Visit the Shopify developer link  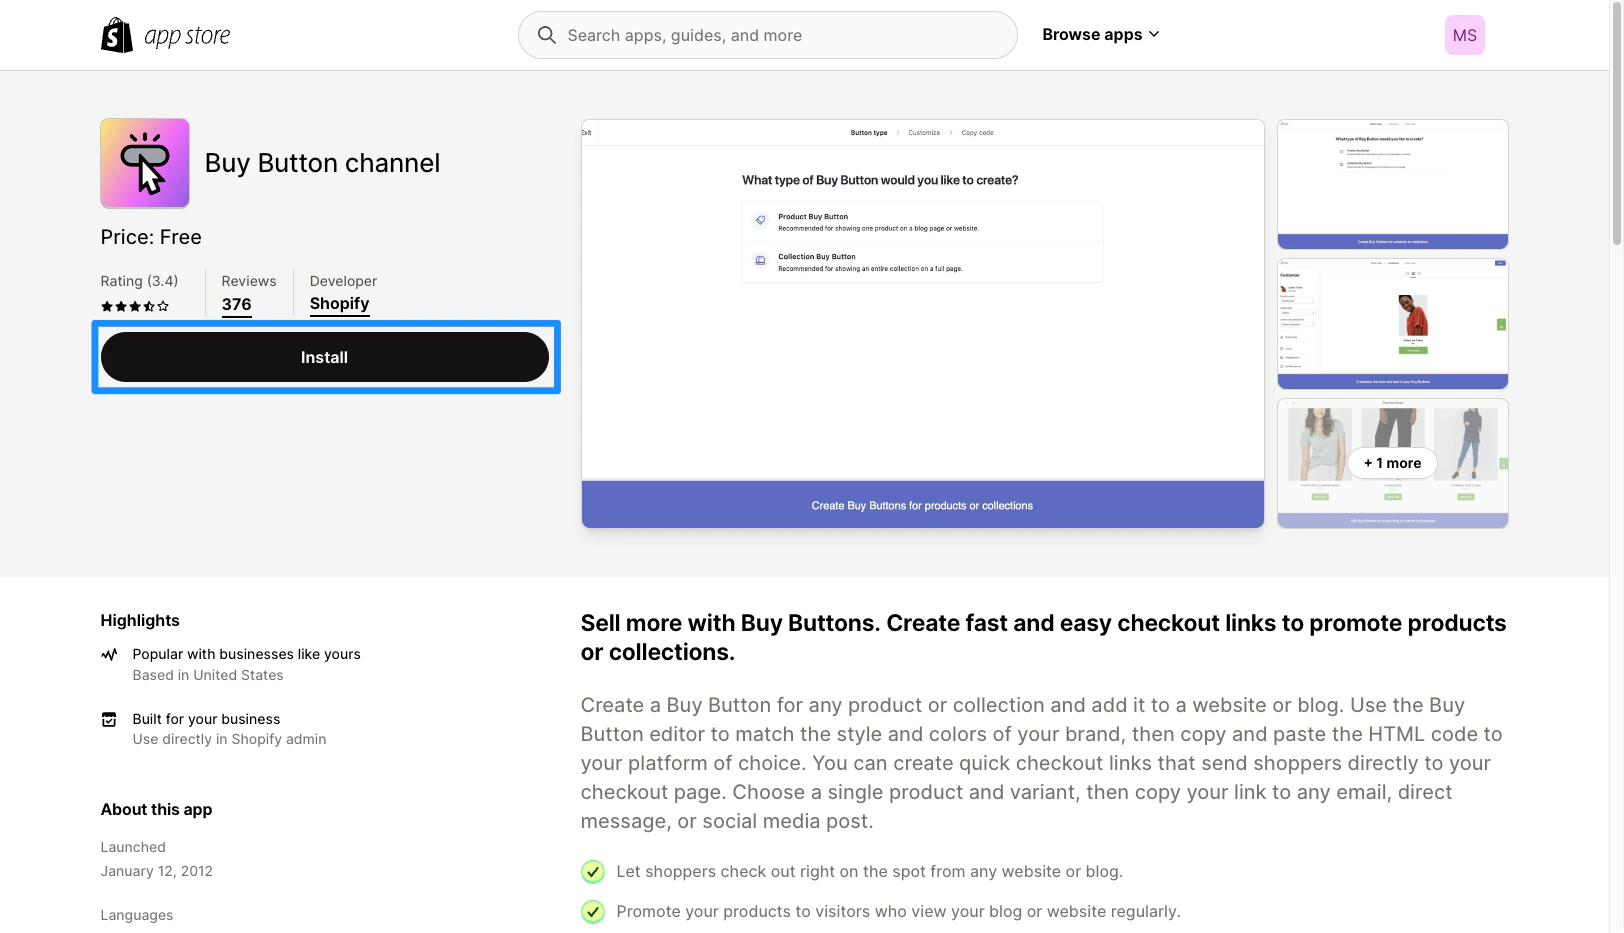pyautogui.click(x=339, y=304)
